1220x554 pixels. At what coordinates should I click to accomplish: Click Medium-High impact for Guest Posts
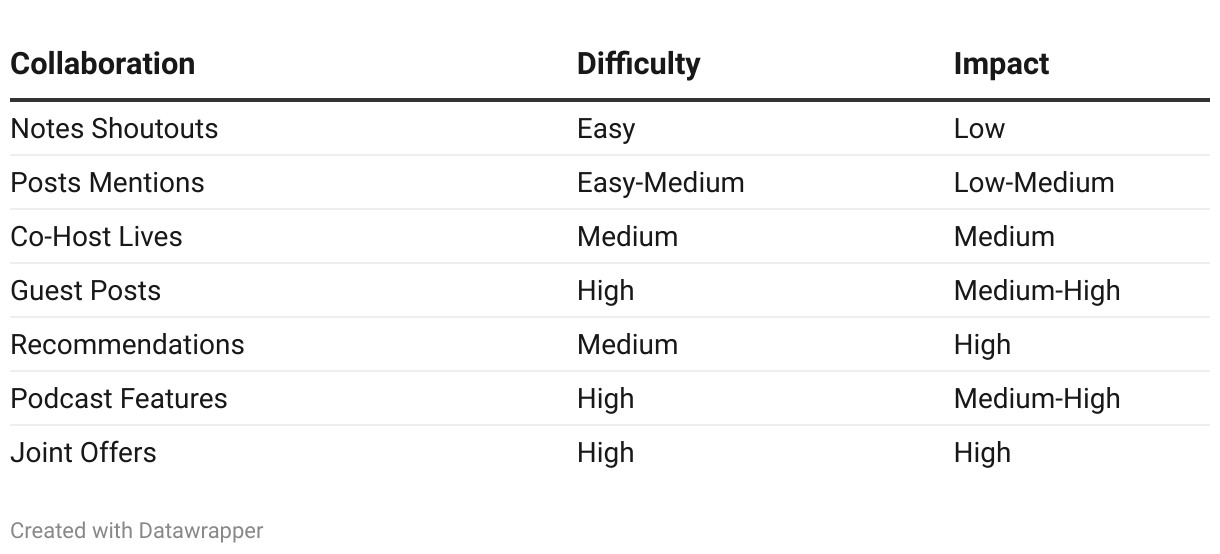point(1036,291)
